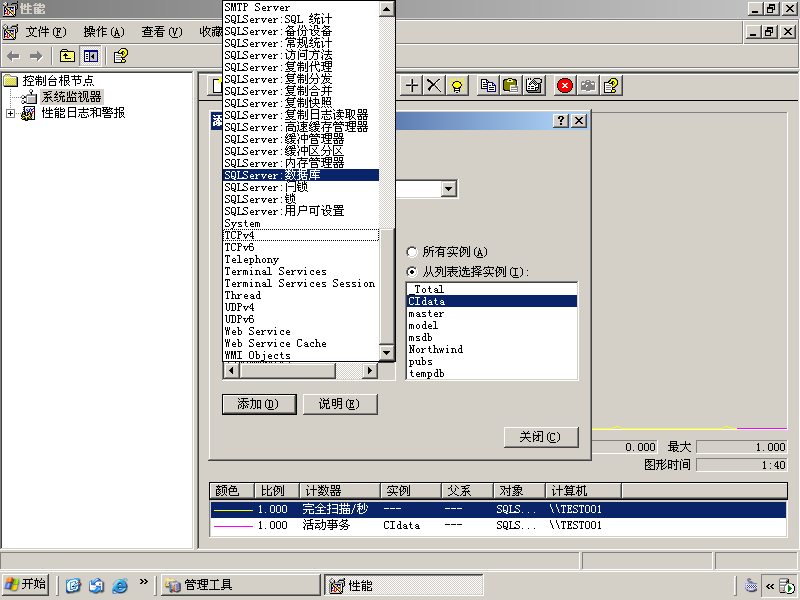Click the 开始 Start button
Image resolution: width=800 pixels, height=600 pixels.
(x=26, y=585)
